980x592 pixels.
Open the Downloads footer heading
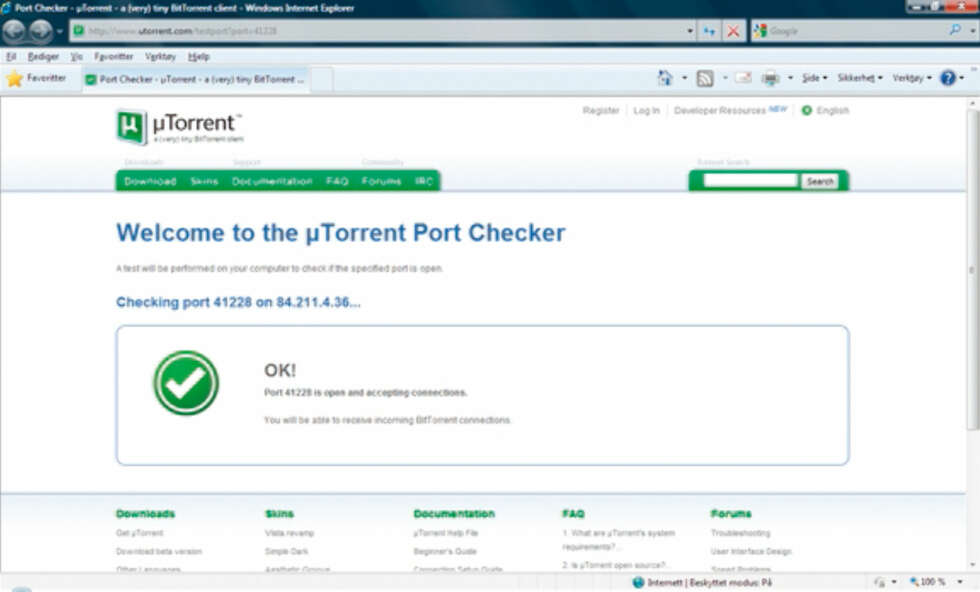click(145, 514)
